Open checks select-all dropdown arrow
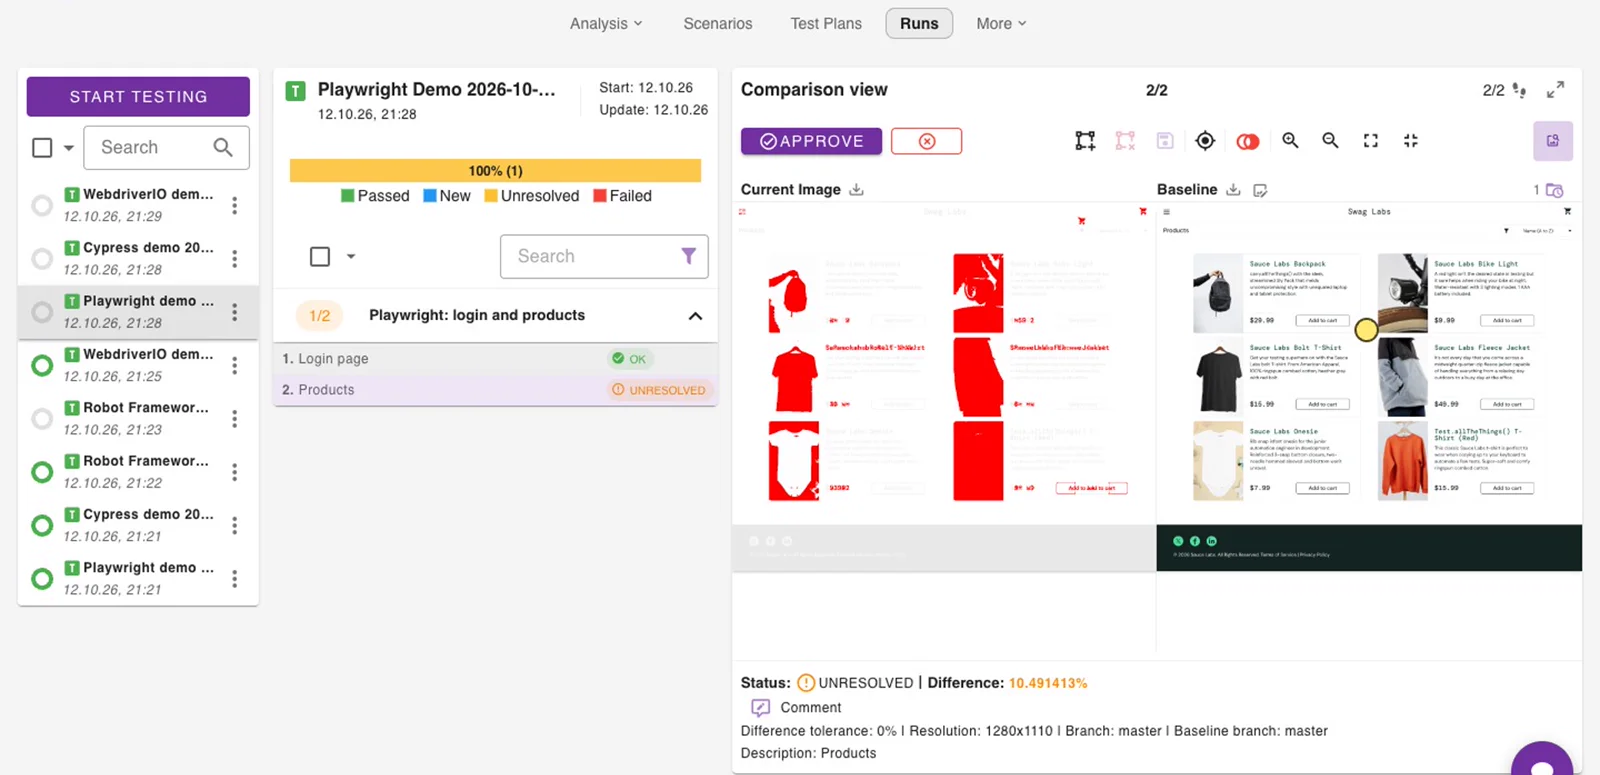 click(x=351, y=257)
